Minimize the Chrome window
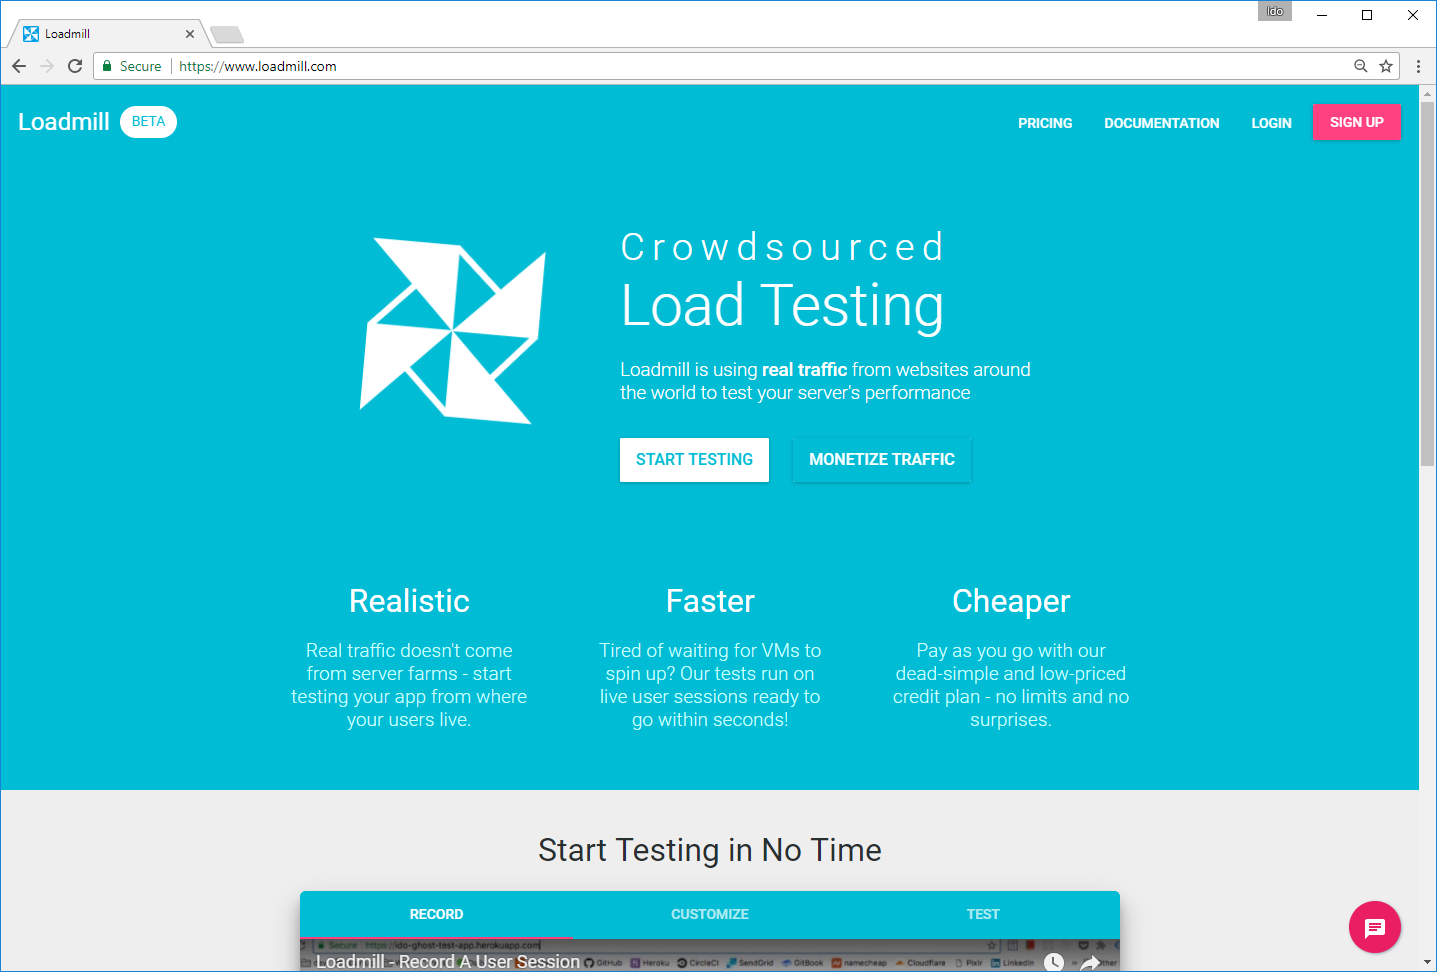This screenshot has height=972, width=1437. (1322, 15)
